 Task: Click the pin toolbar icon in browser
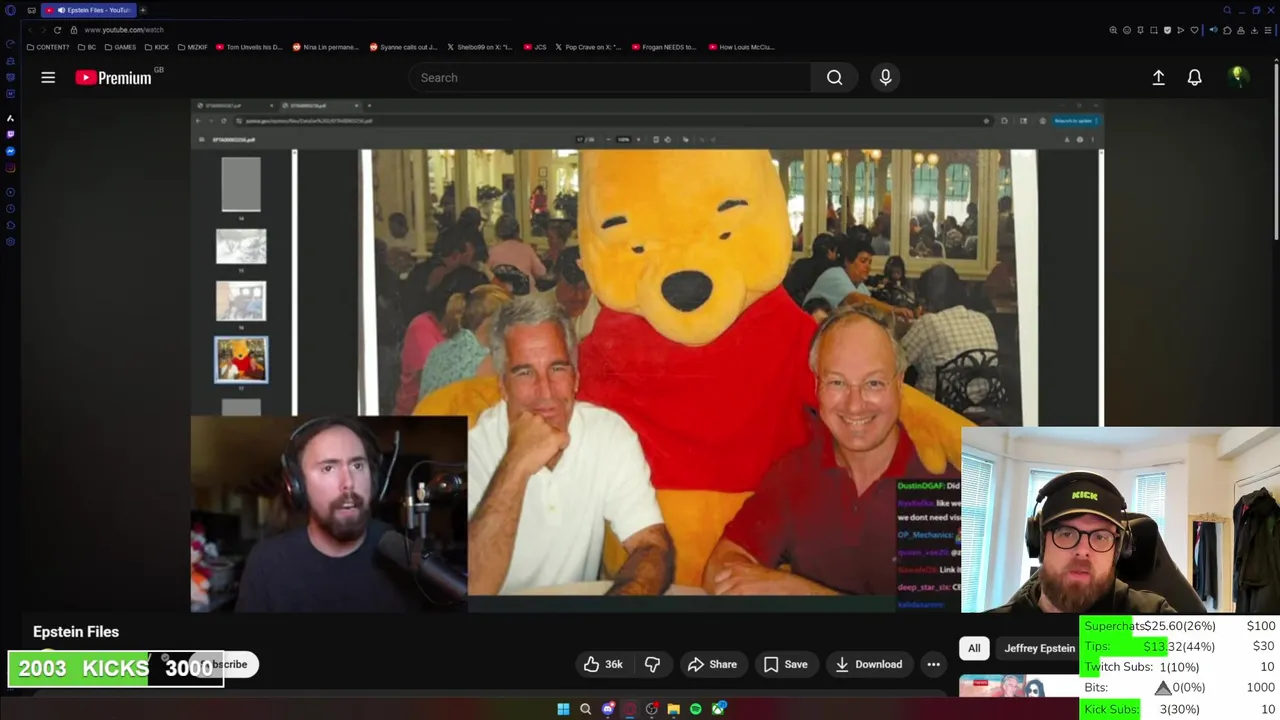tap(1140, 30)
